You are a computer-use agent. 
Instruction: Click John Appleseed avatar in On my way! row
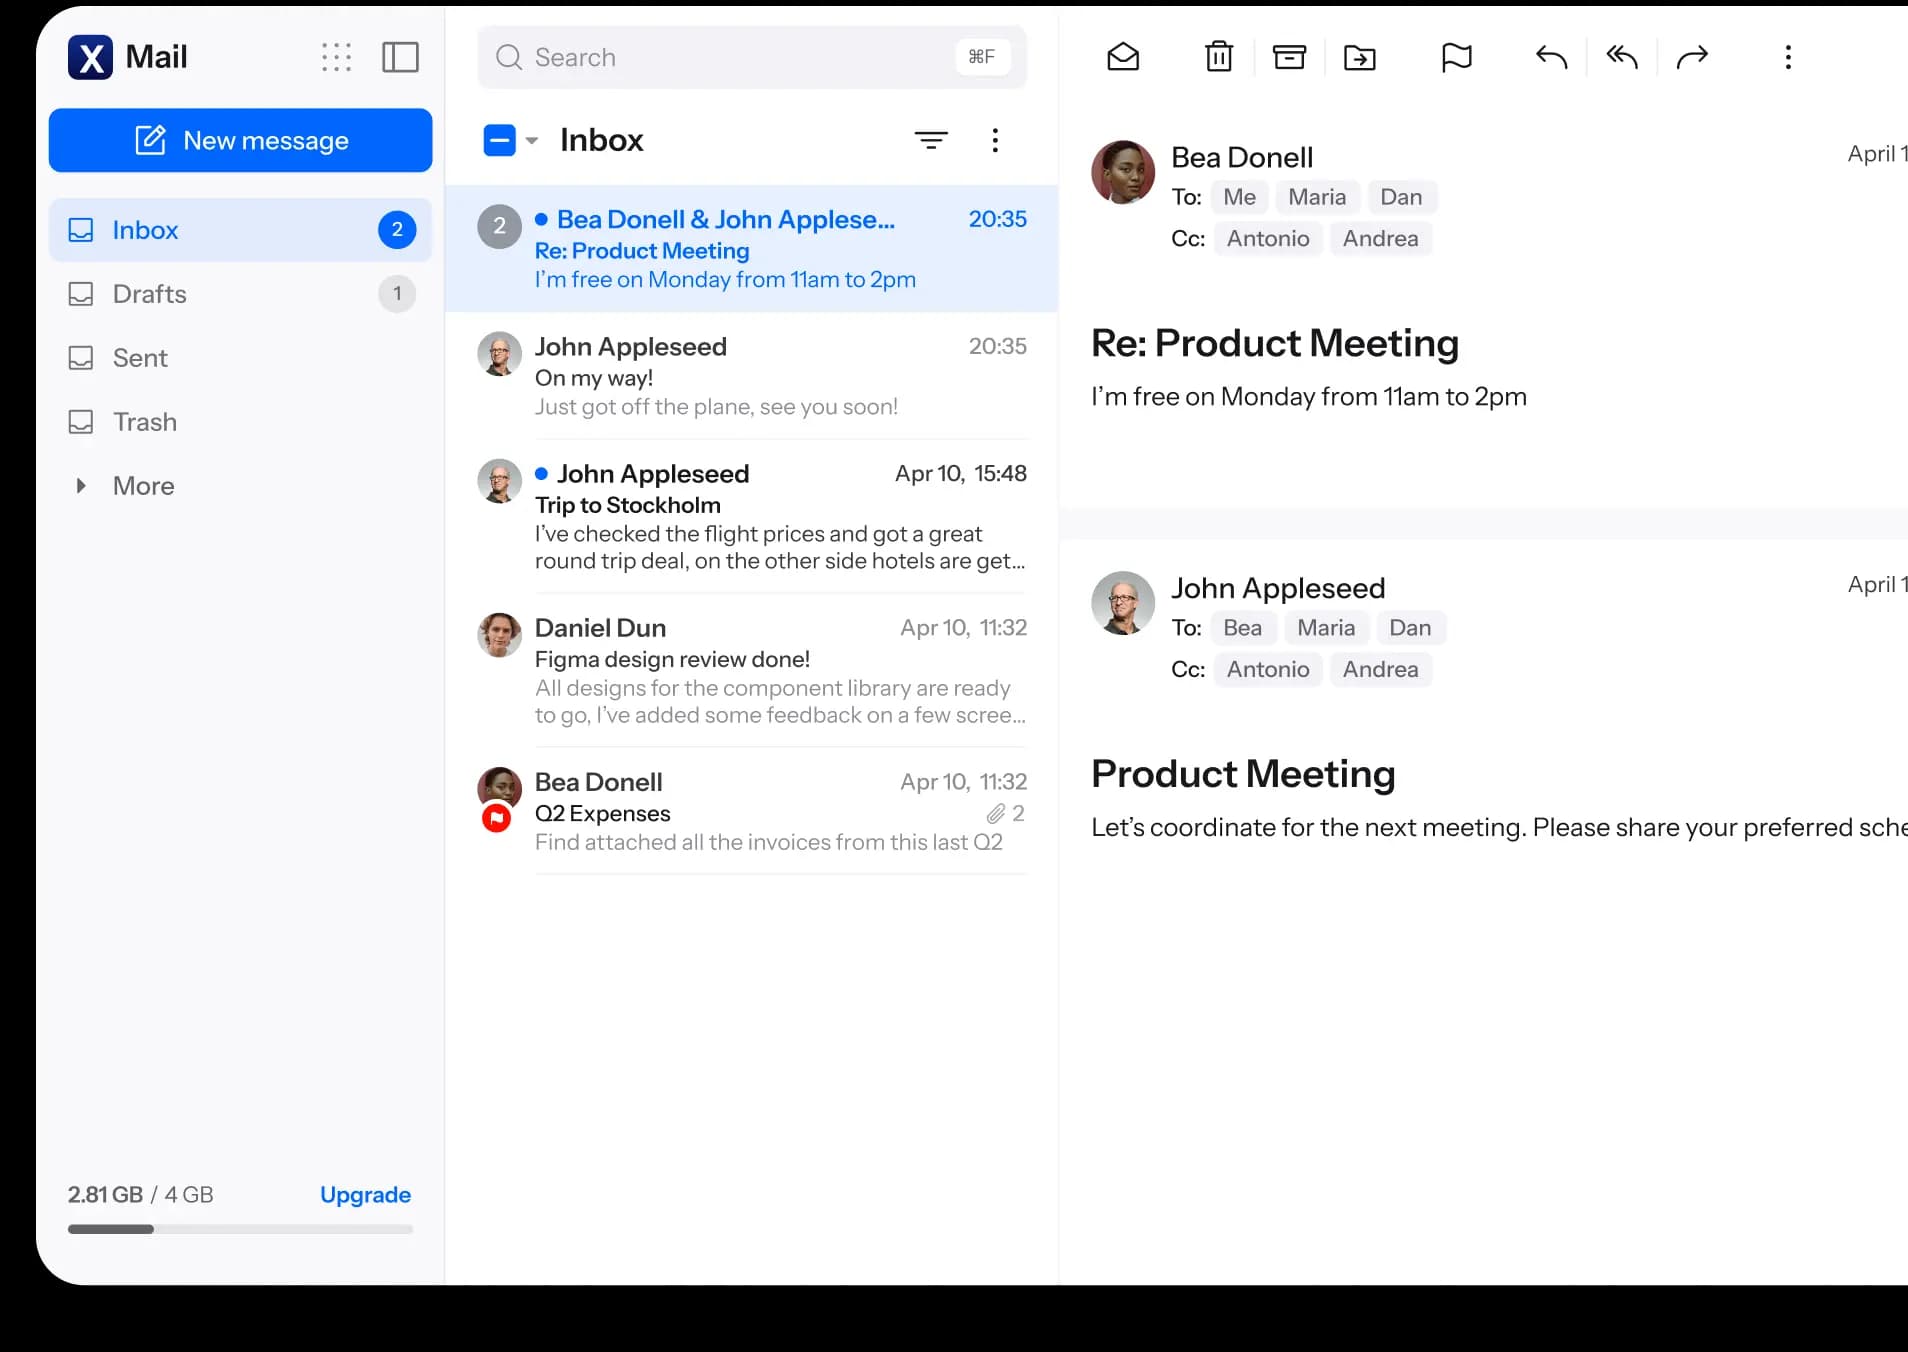pos(499,354)
